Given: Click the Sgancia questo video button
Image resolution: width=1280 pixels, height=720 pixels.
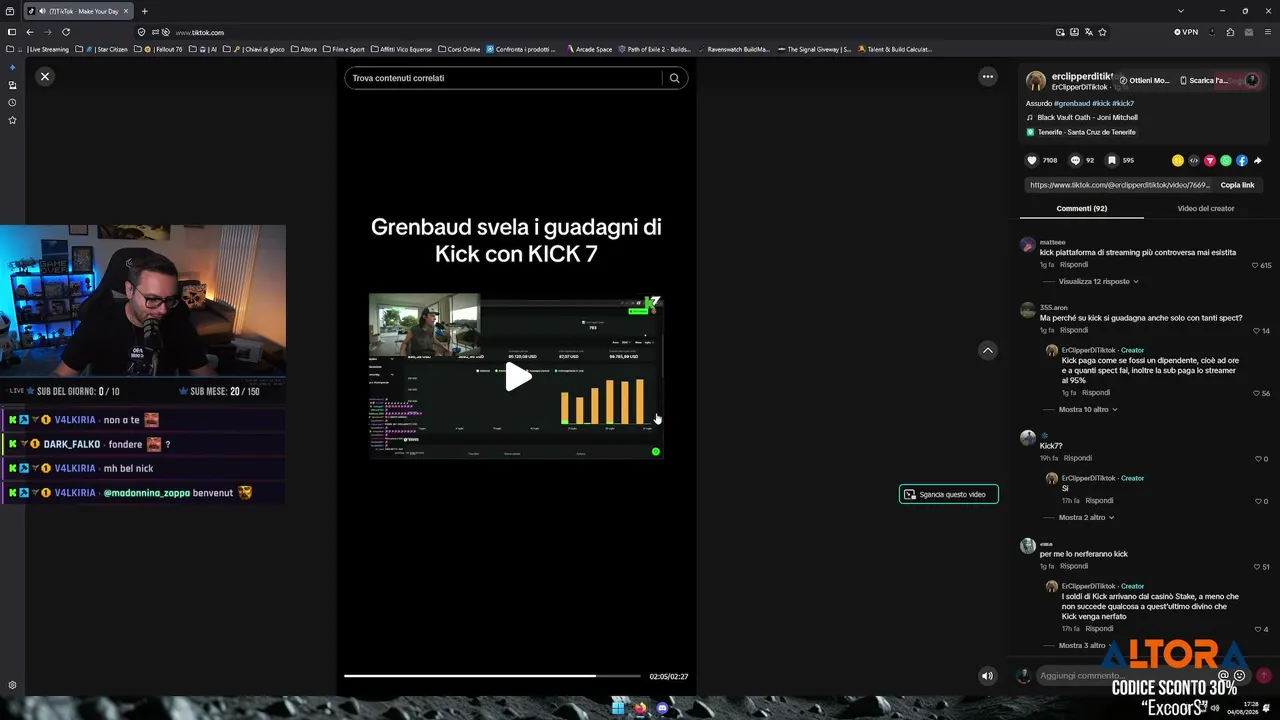Looking at the screenshot, I should point(949,494).
